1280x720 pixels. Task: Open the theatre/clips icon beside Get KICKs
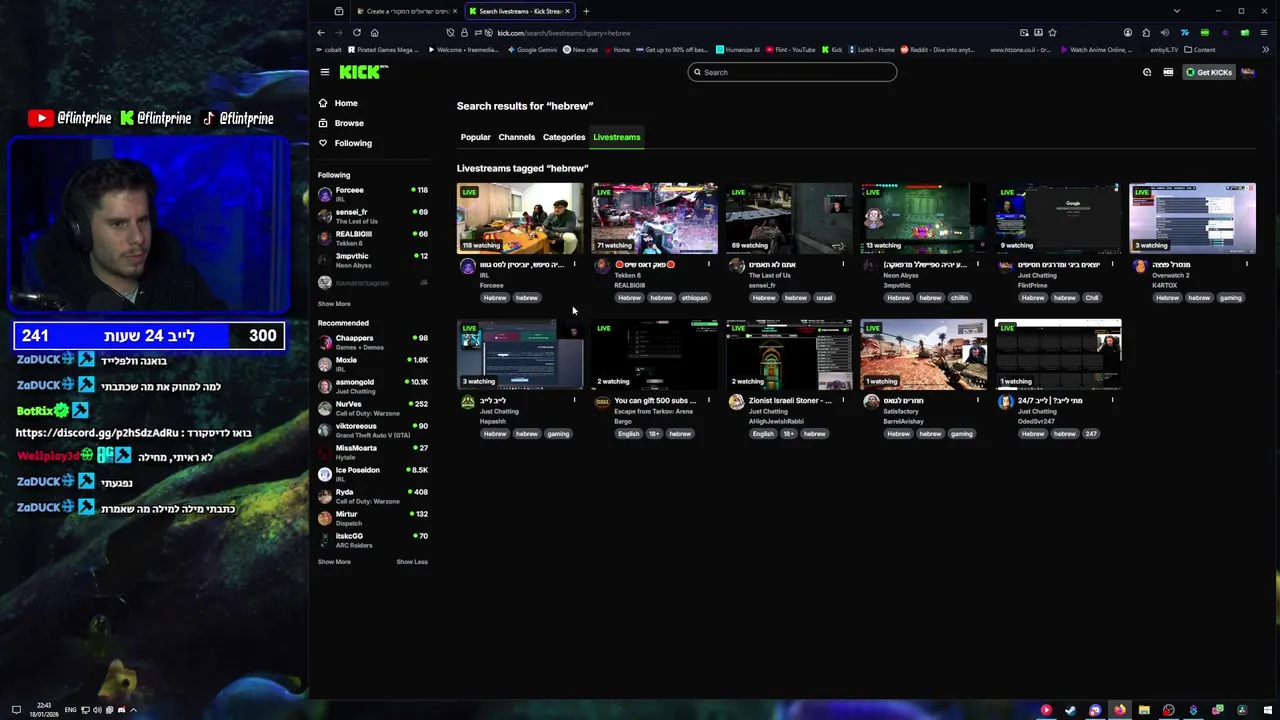pyautogui.click(x=1168, y=72)
